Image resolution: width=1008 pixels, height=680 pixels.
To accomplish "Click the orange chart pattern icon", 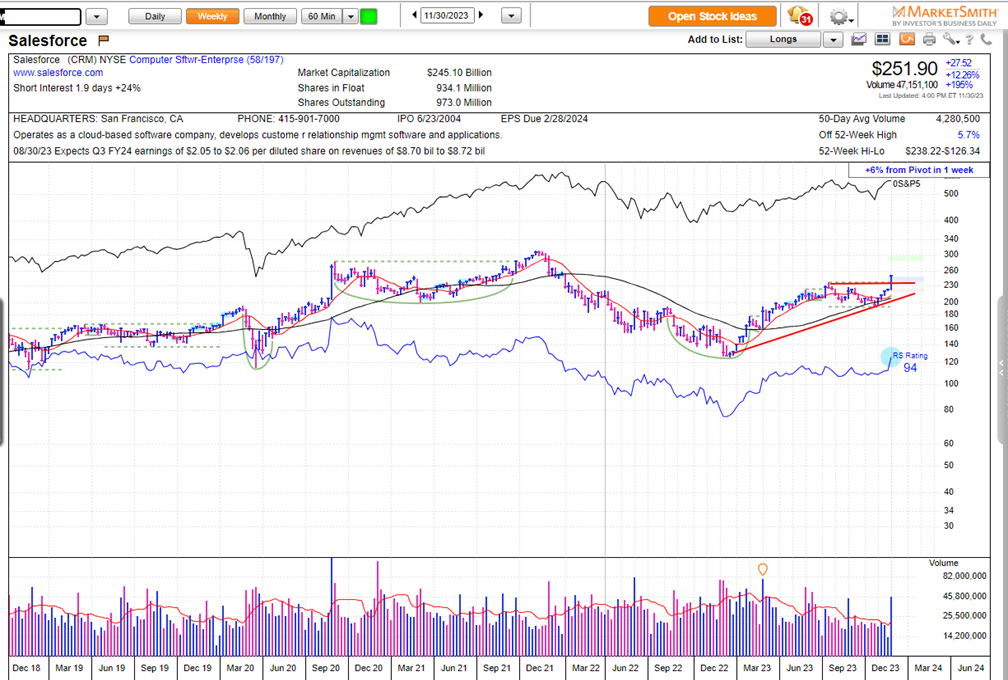I will (906, 40).
